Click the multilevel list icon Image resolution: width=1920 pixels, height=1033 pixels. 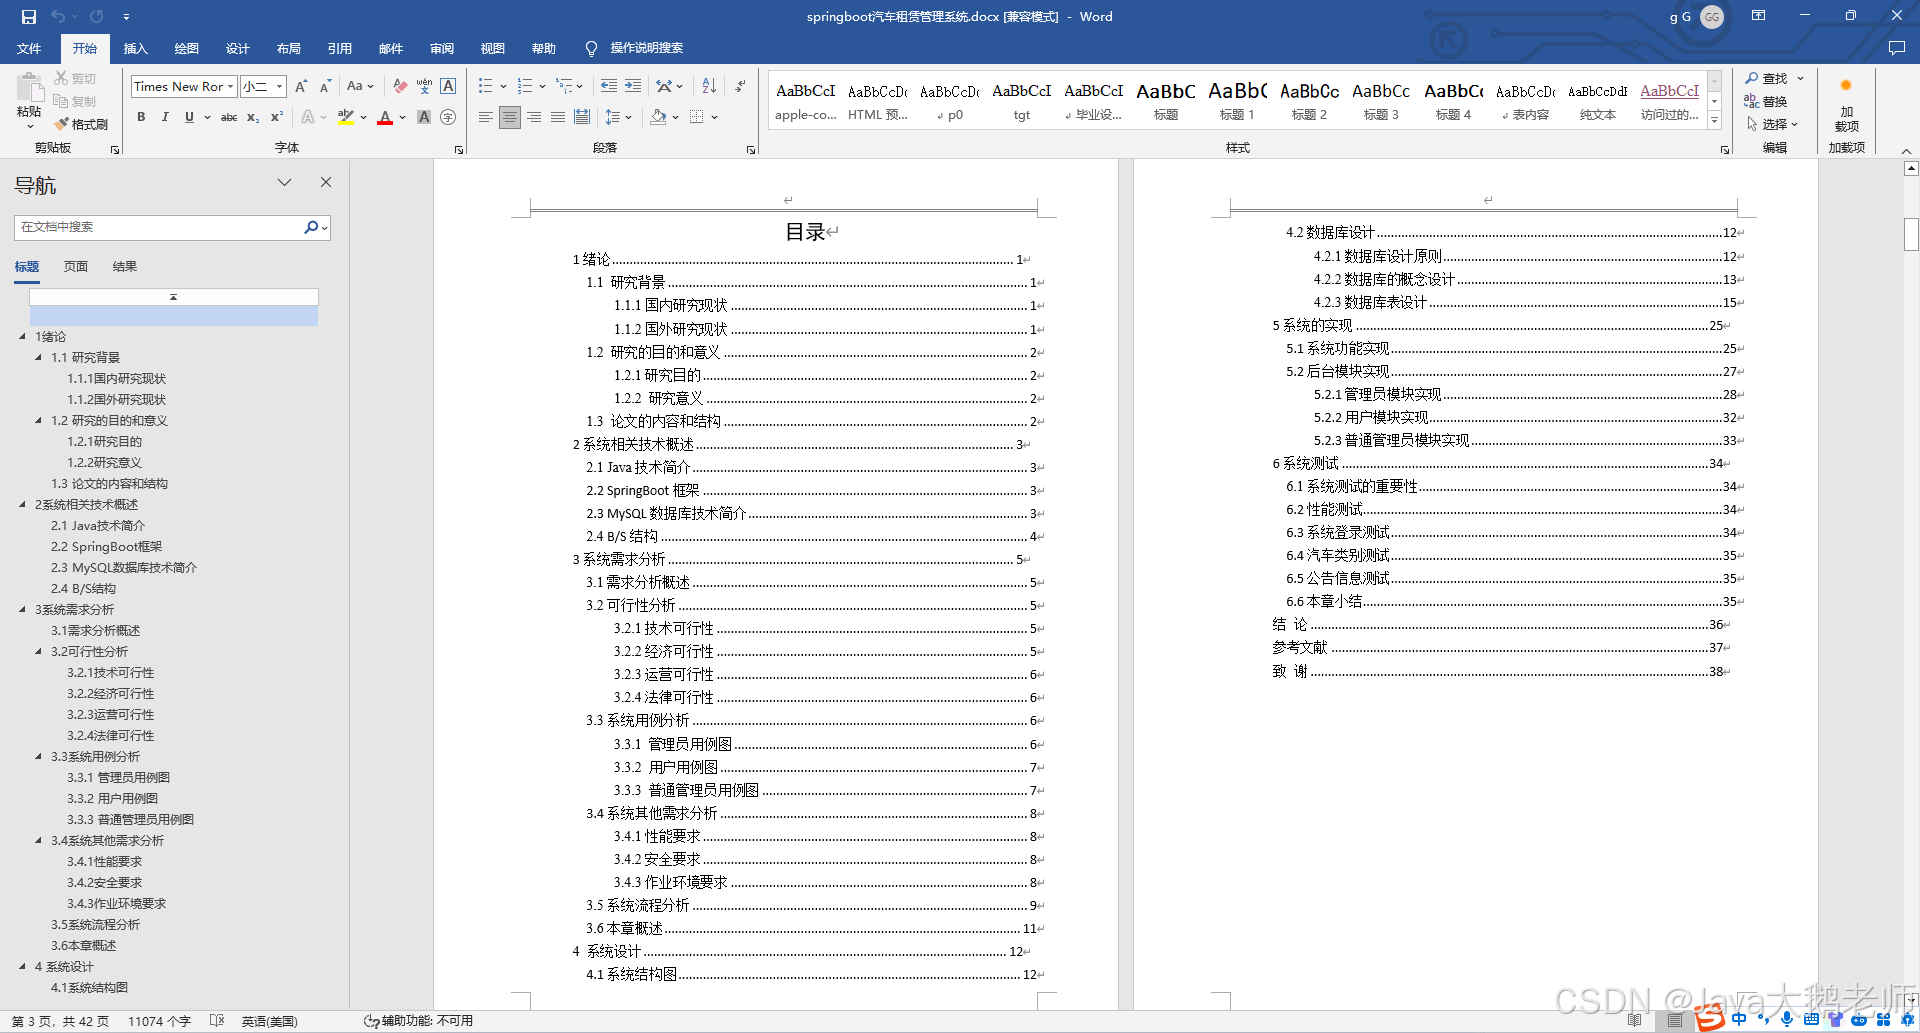point(564,87)
